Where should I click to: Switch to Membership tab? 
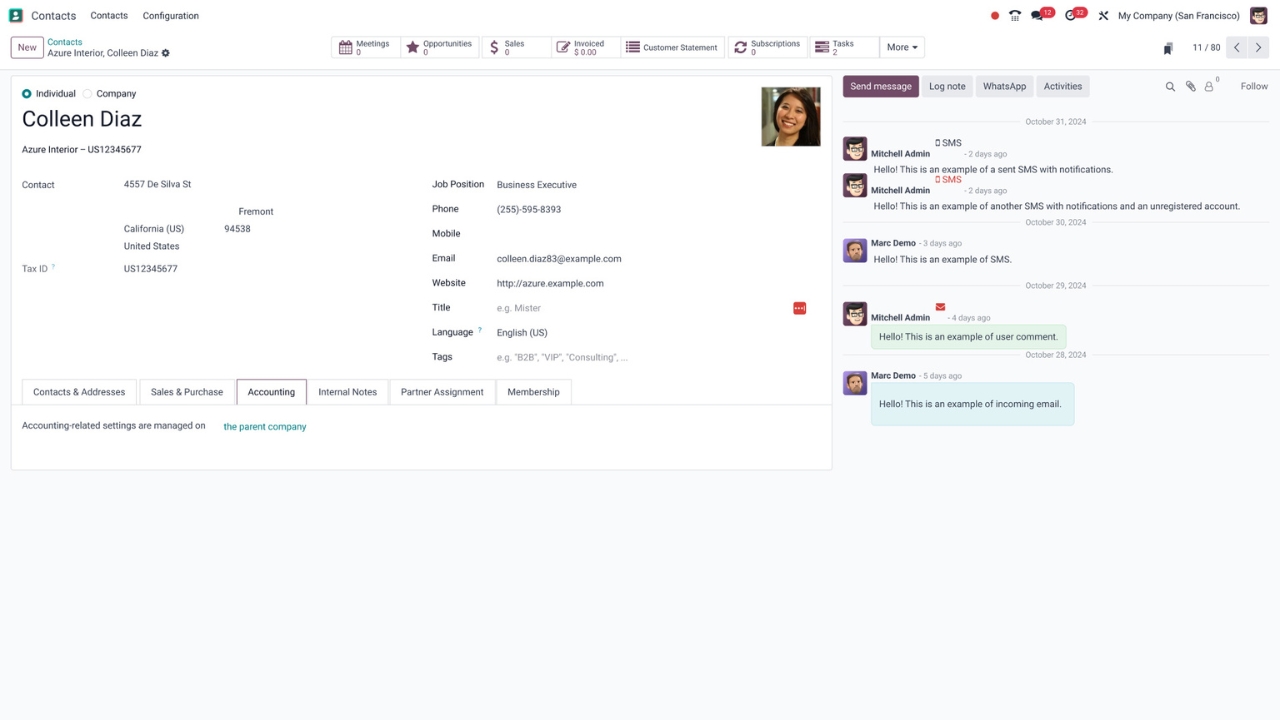533,392
